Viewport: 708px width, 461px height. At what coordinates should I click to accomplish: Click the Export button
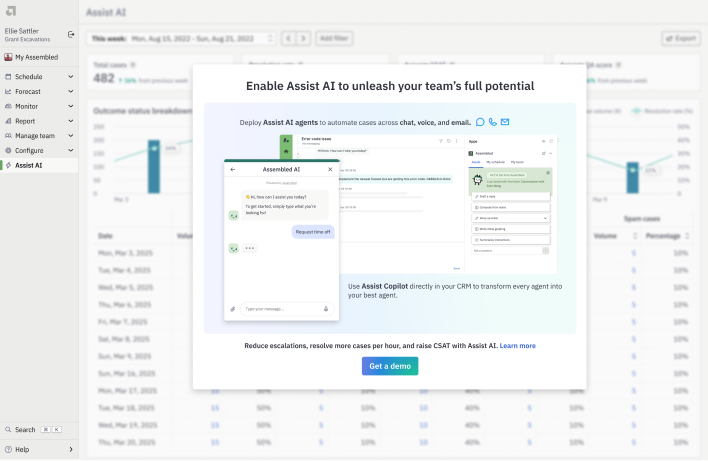point(681,39)
